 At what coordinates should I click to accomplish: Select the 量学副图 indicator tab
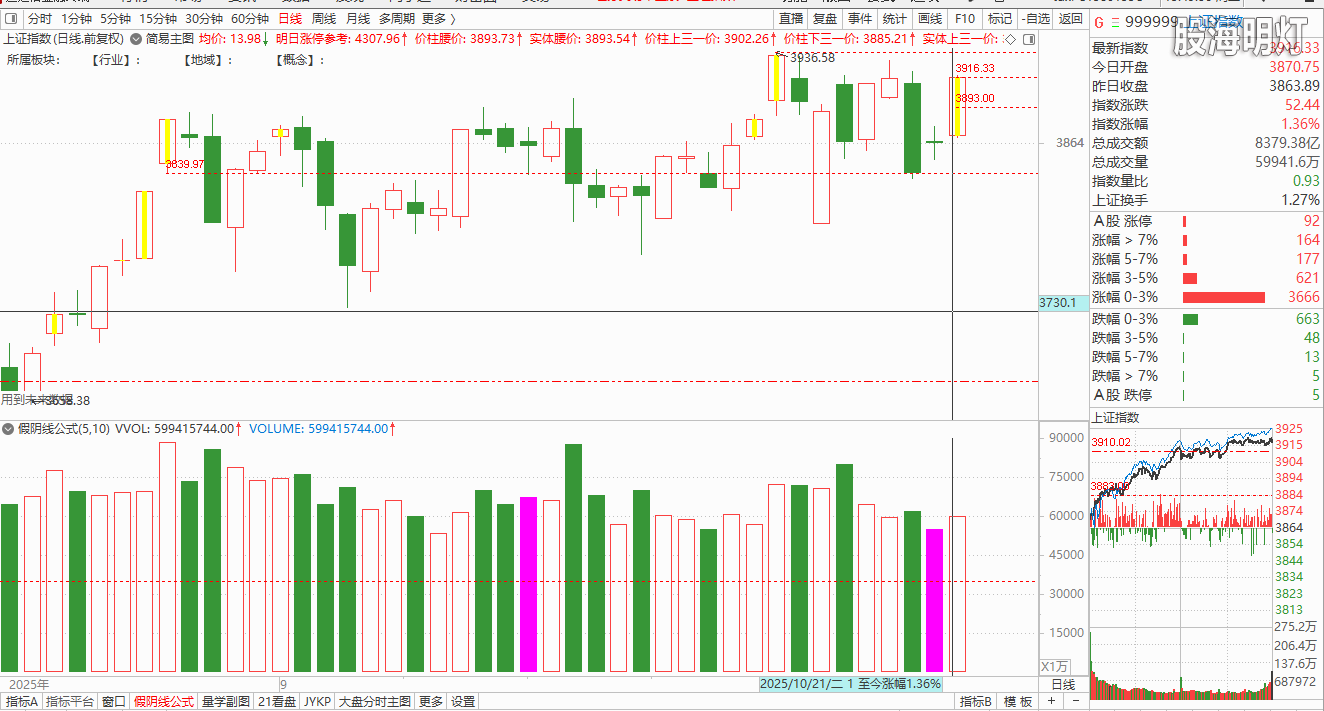point(226,702)
